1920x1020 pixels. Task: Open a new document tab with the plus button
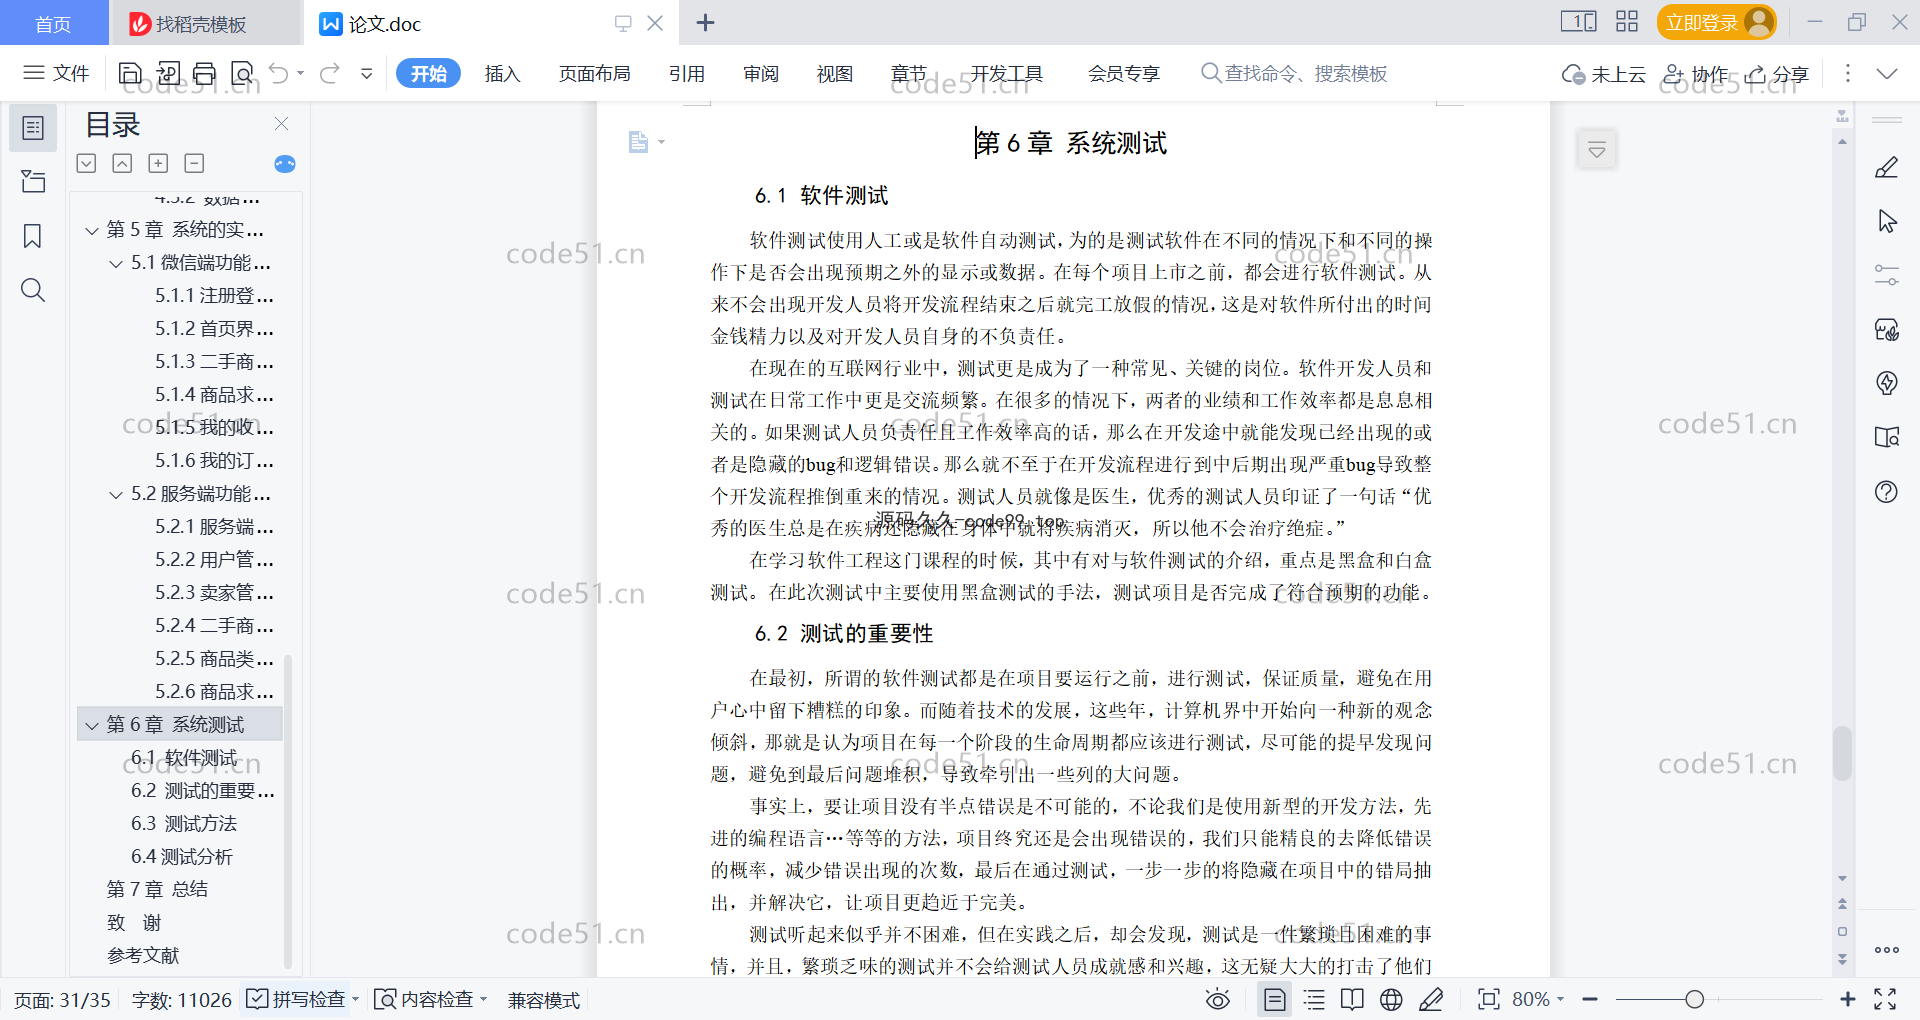click(x=705, y=22)
